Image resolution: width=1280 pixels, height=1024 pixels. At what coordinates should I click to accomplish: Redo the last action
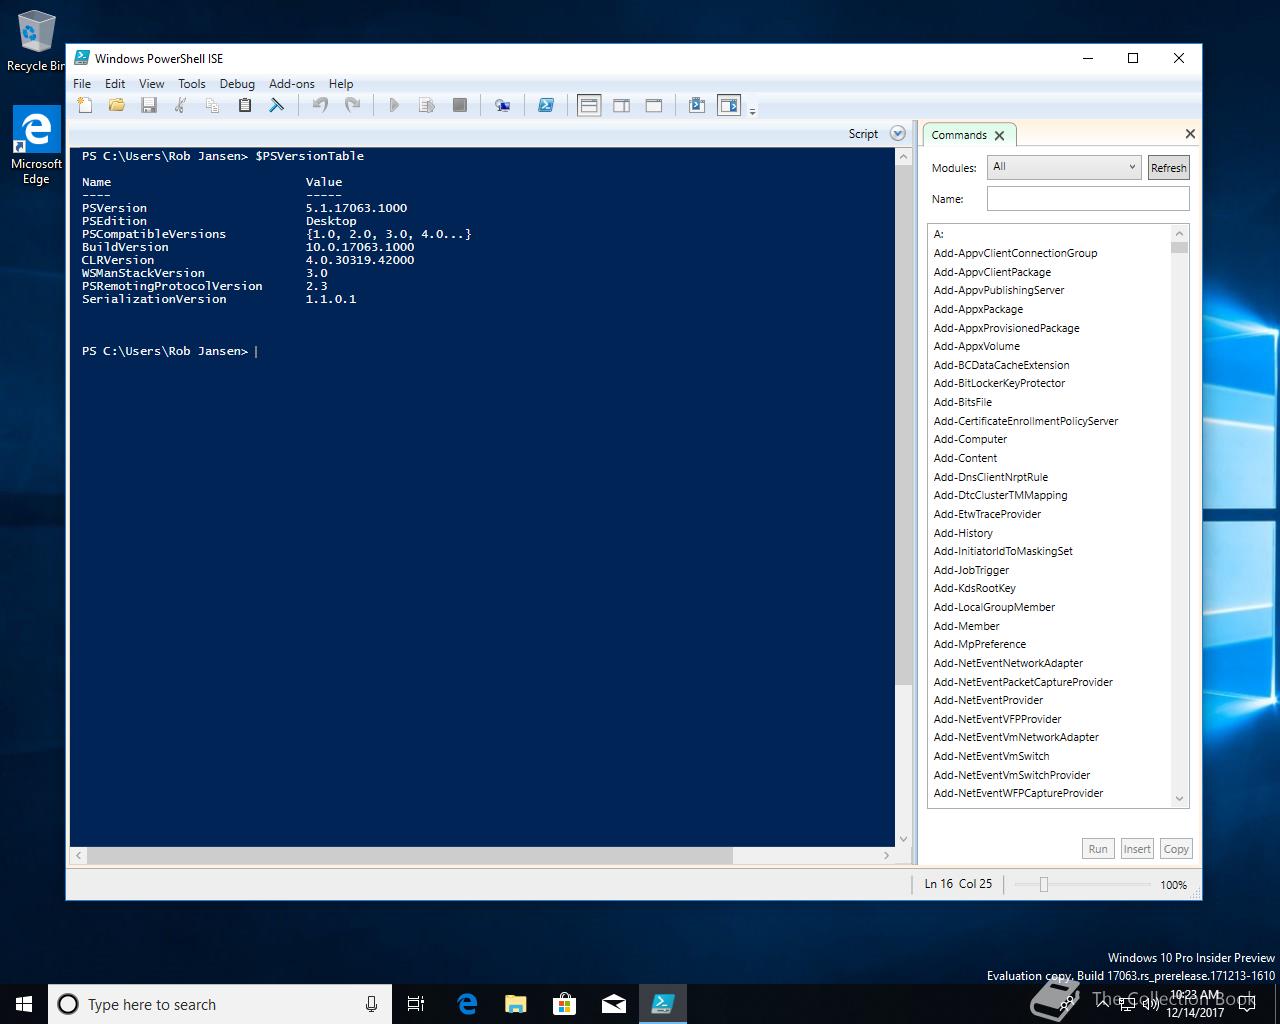[x=352, y=105]
